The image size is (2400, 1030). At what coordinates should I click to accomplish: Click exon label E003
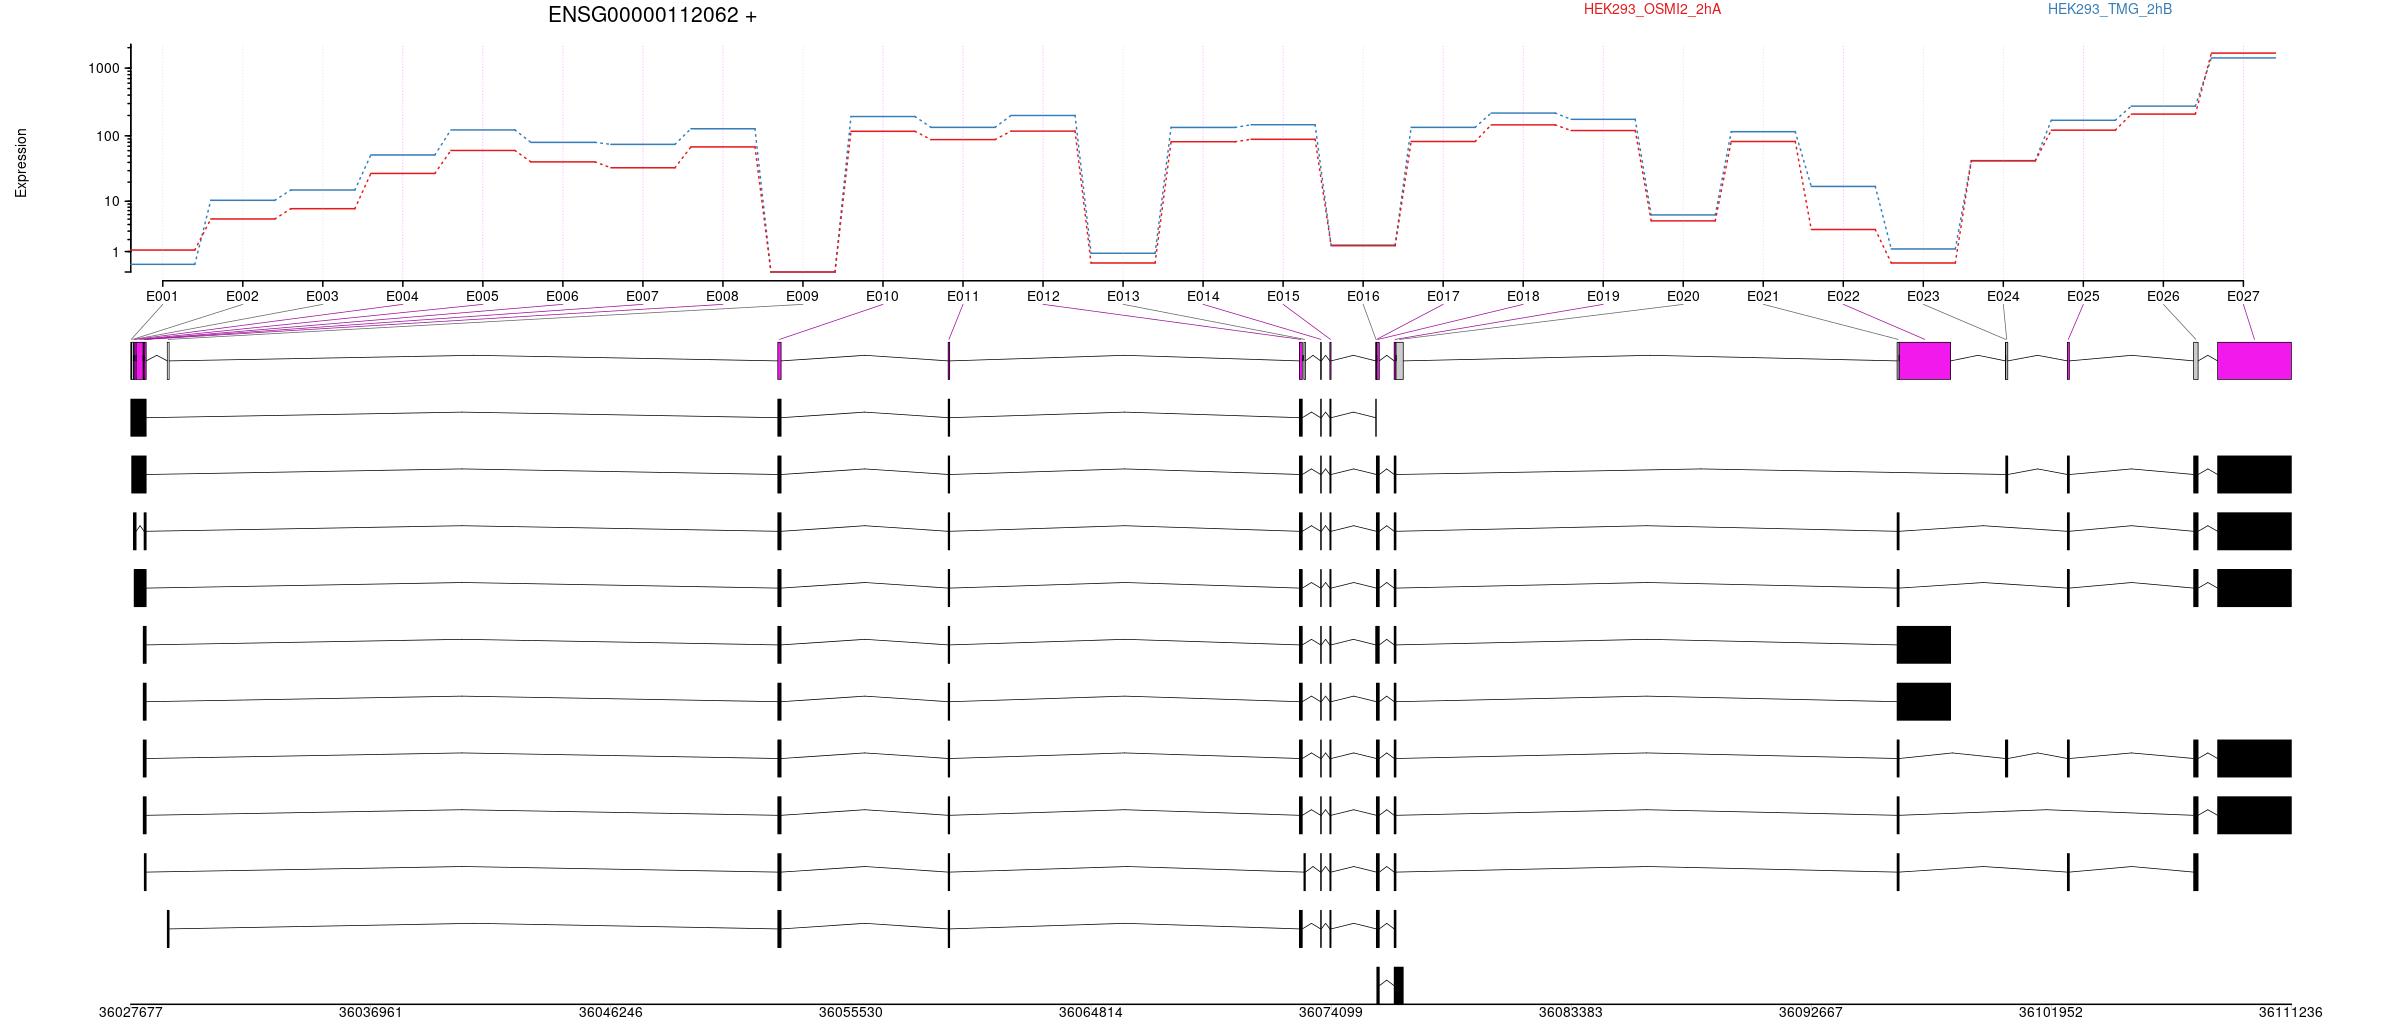(322, 296)
